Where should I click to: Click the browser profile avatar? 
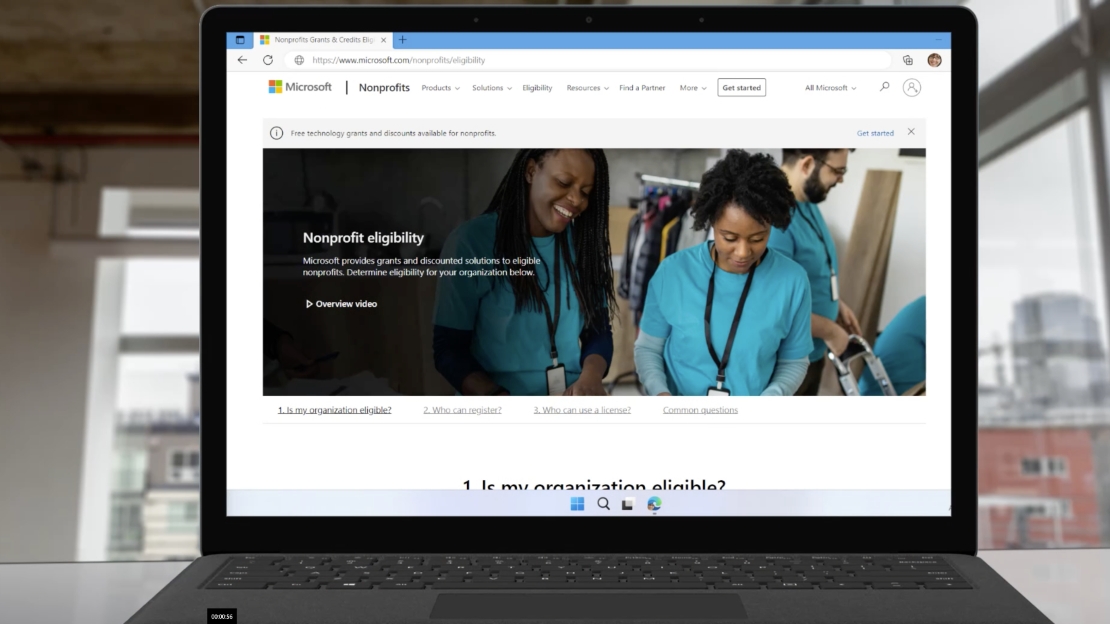tap(934, 60)
